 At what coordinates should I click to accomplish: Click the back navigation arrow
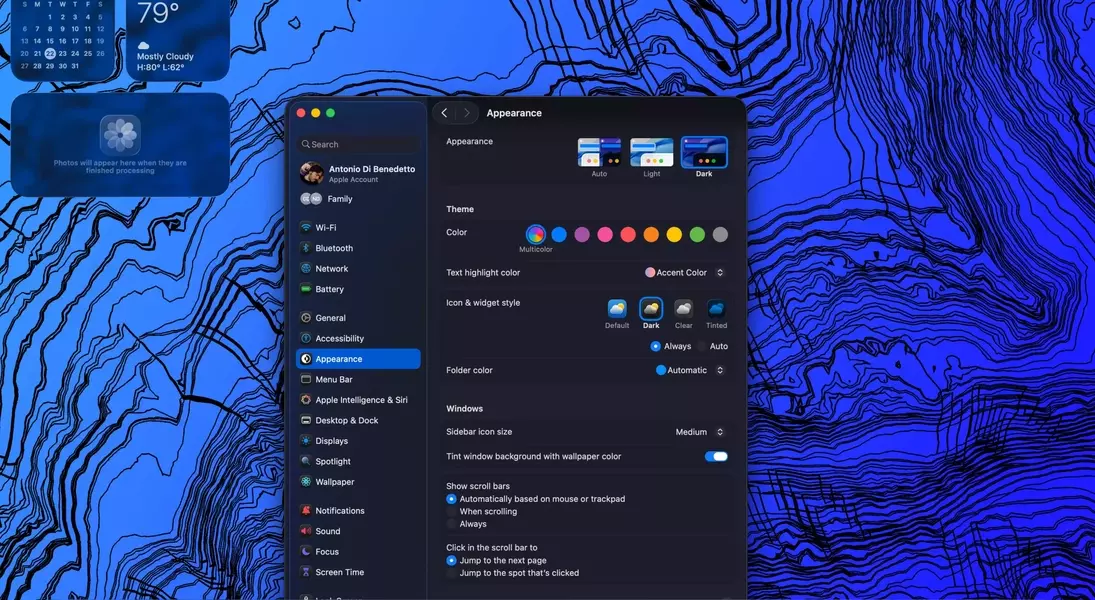(x=445, y=113)
